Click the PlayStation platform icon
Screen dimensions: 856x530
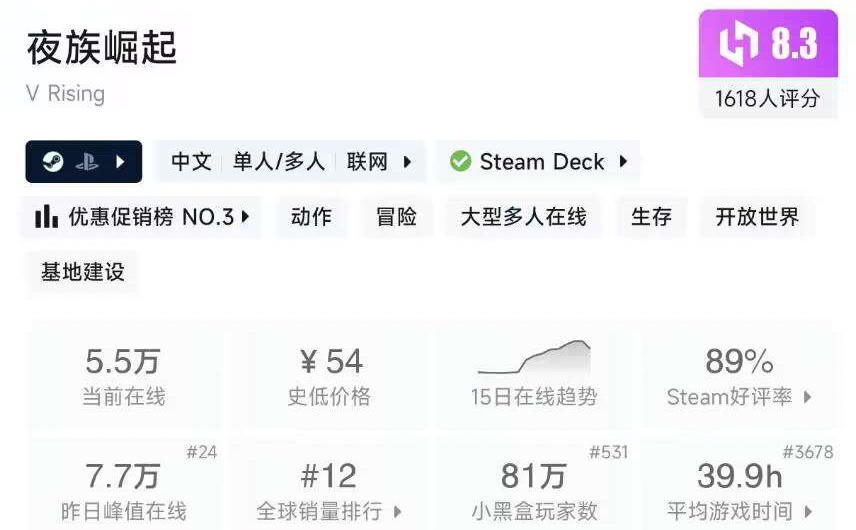coord(87,162)
